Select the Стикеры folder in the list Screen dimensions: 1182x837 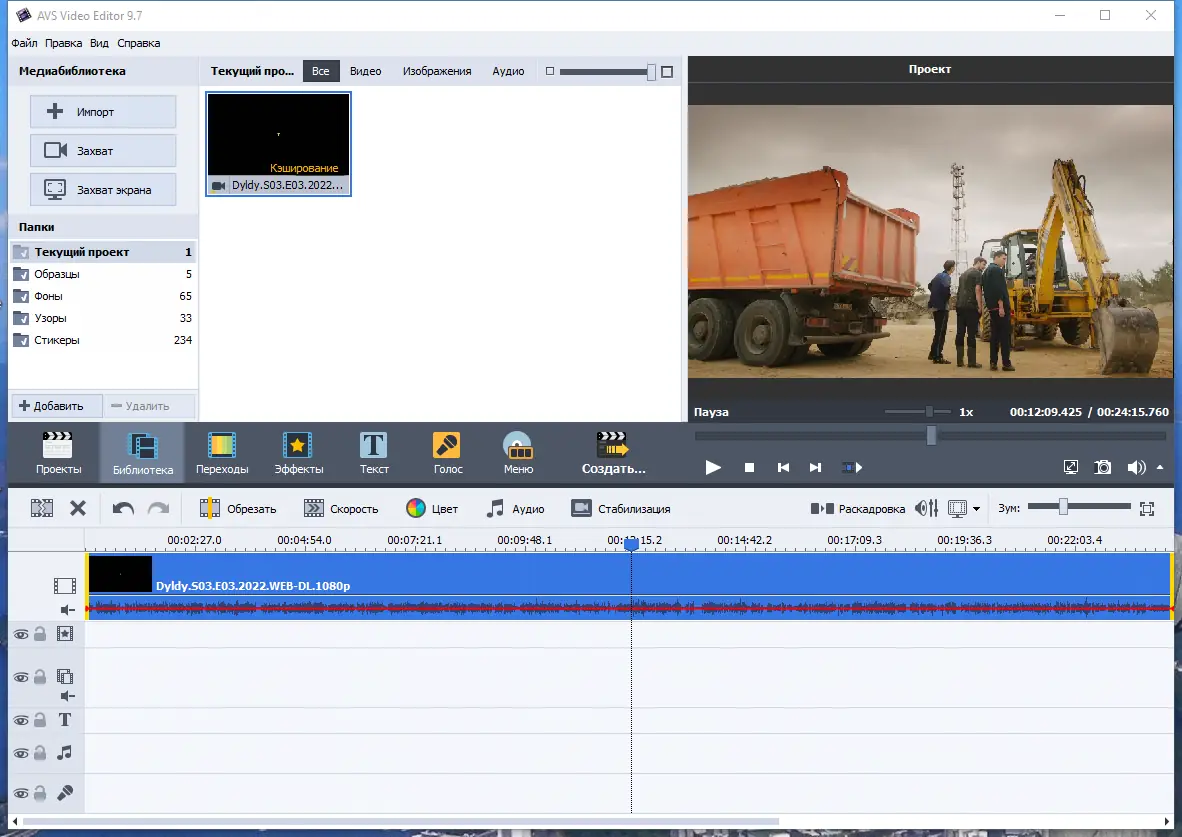point(57,340)
